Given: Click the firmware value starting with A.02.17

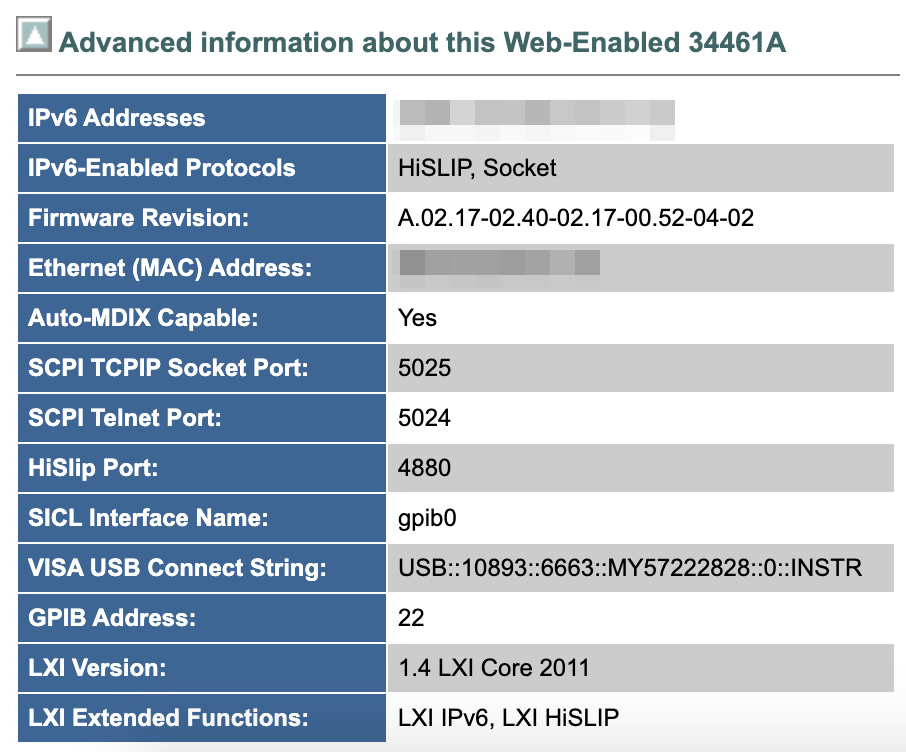Looking at the screenshot, I should (x=575, y=218).
